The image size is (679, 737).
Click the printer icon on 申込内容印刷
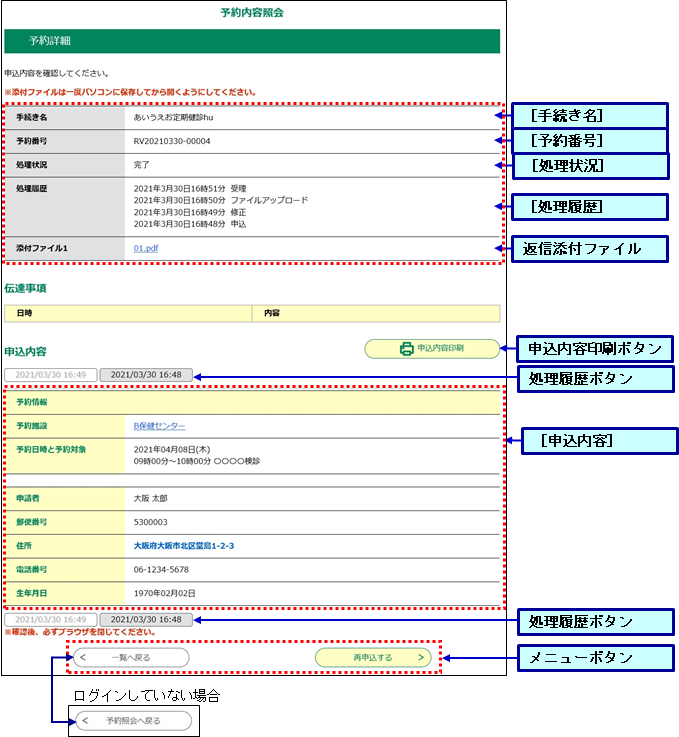(406, 349)
